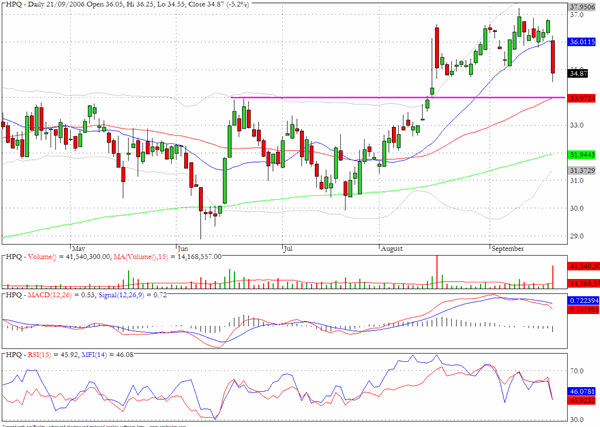The image size is (600, 427).
Task: Click the HPQ daily chart title text
Action: [x=127, y=5]
